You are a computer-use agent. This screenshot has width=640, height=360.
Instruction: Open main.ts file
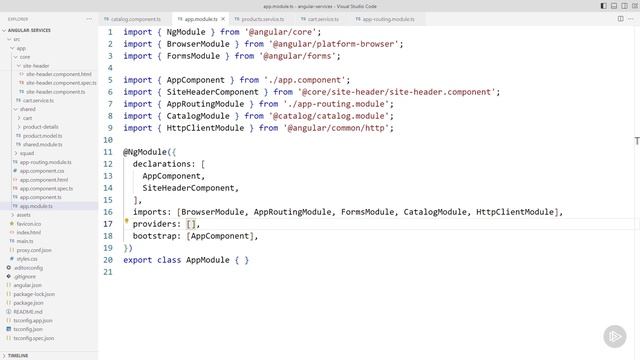coord(24,241)
